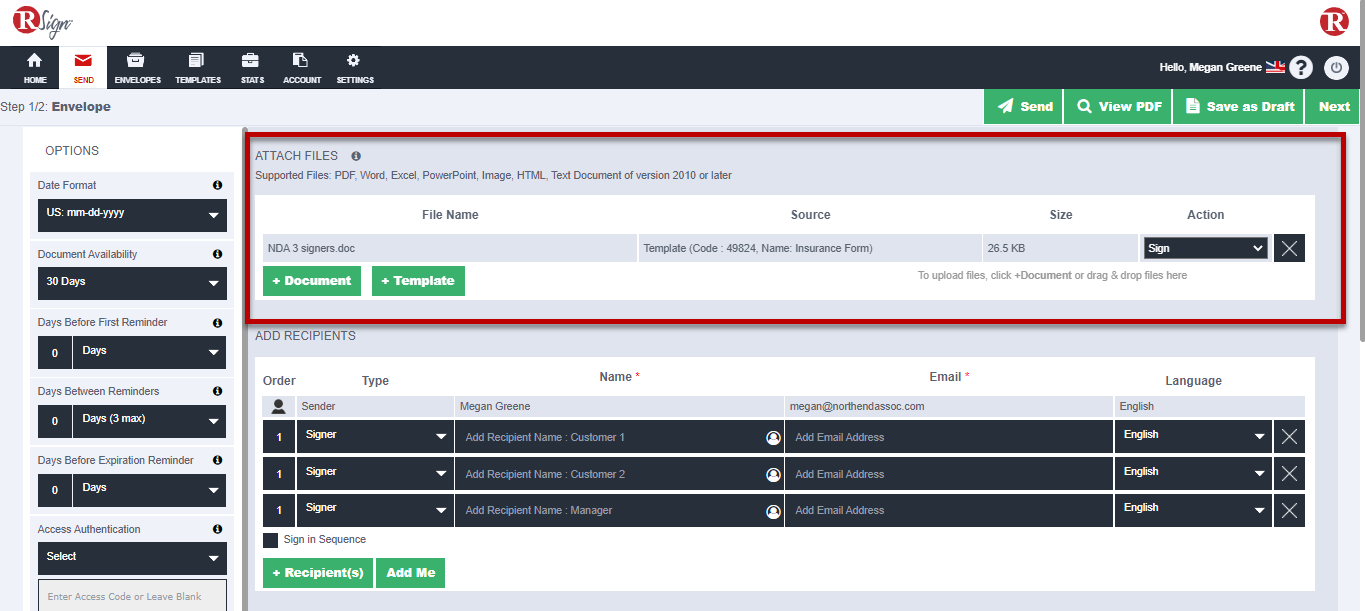This screenshot has width=1365, height=611.
Task: Open the Templates tab
Action: pyautogui.click(x=197, y=67)
